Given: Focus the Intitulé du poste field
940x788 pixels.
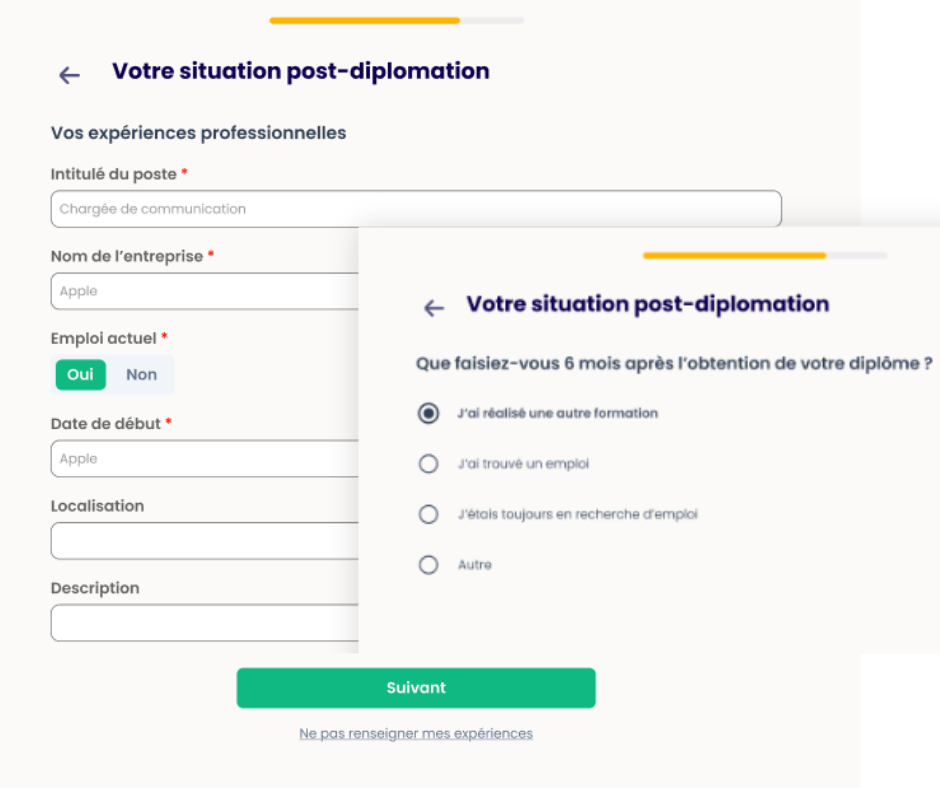Looking at the screenshot, I should point(415,209).
